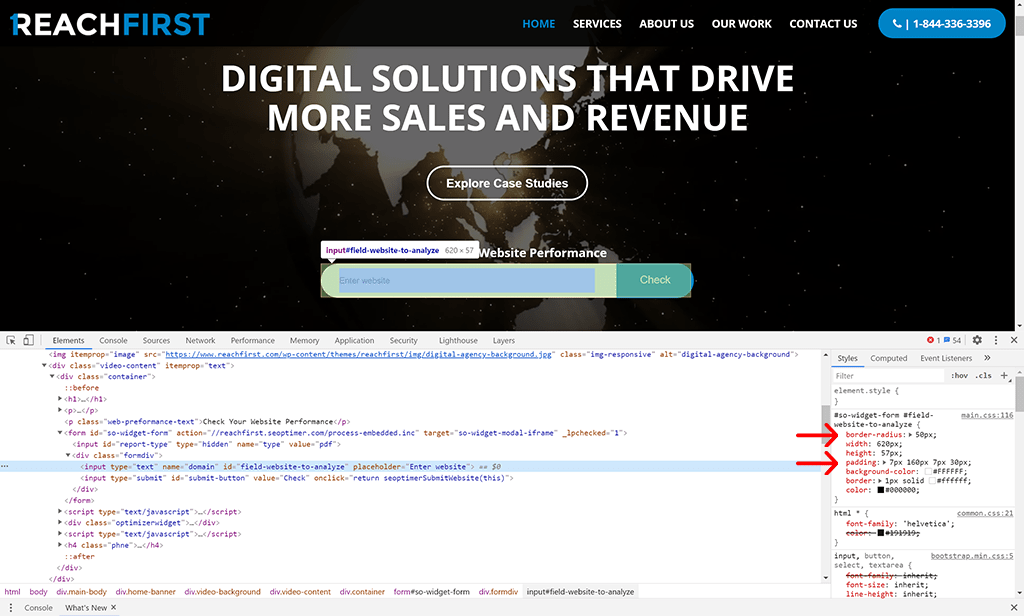Close the What's New drawer tab
Viewport: 1024px width, 616px height.
pyautogui.click(x=114, y=608)
